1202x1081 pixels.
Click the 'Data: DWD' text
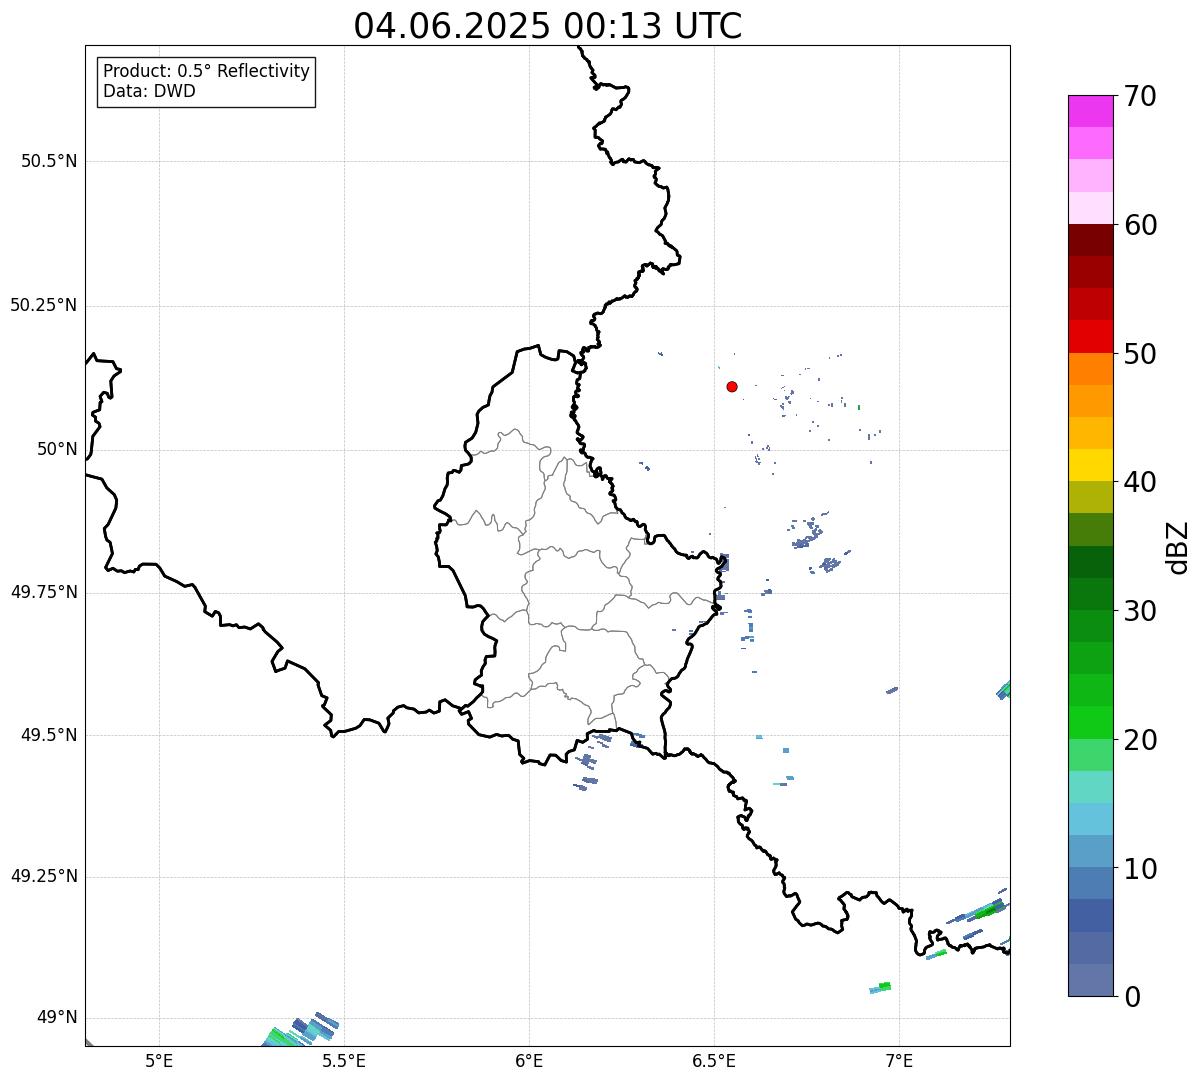(x=149, y=91)
